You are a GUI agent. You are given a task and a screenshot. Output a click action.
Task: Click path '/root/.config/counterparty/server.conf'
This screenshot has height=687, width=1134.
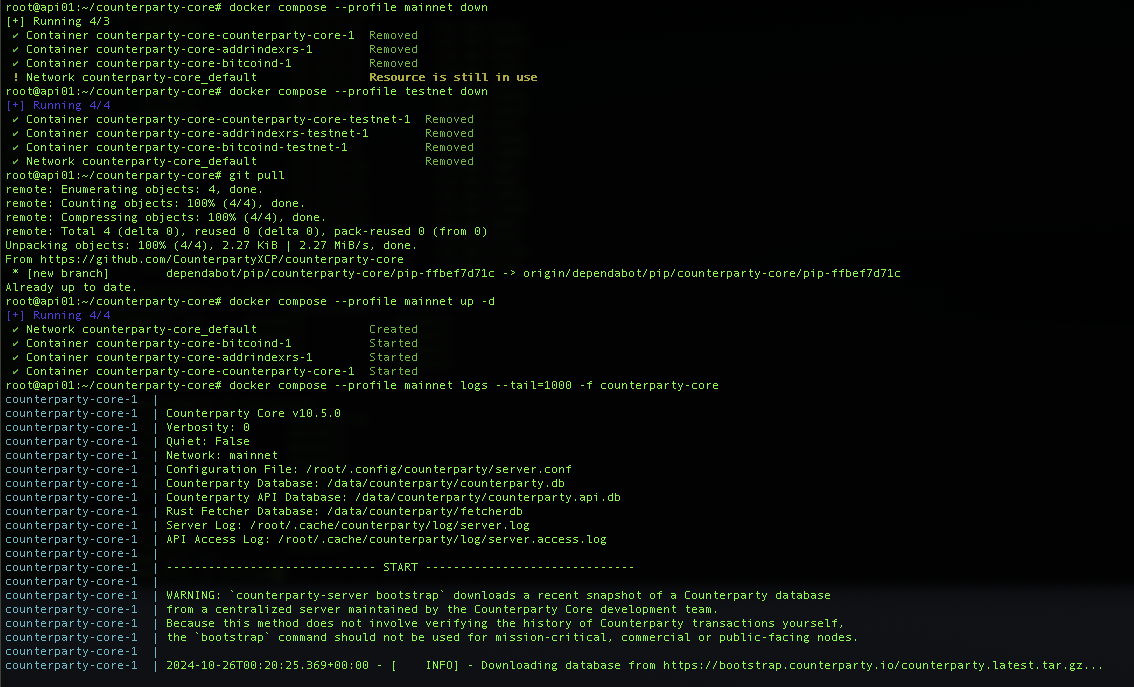(439, 469)
